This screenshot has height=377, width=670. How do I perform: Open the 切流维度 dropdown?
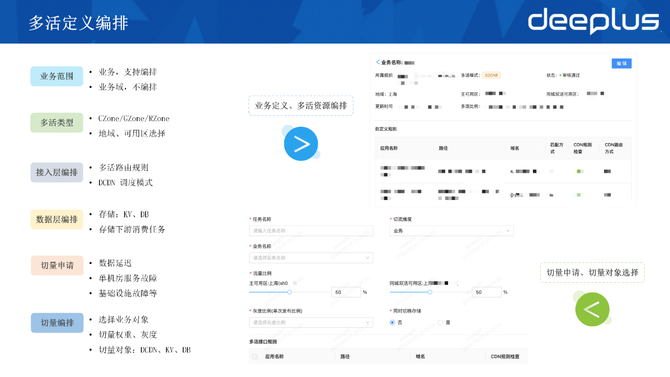(451, 231)
